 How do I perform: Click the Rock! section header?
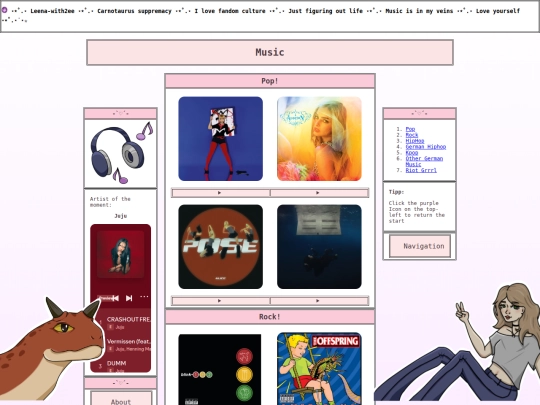270,317
